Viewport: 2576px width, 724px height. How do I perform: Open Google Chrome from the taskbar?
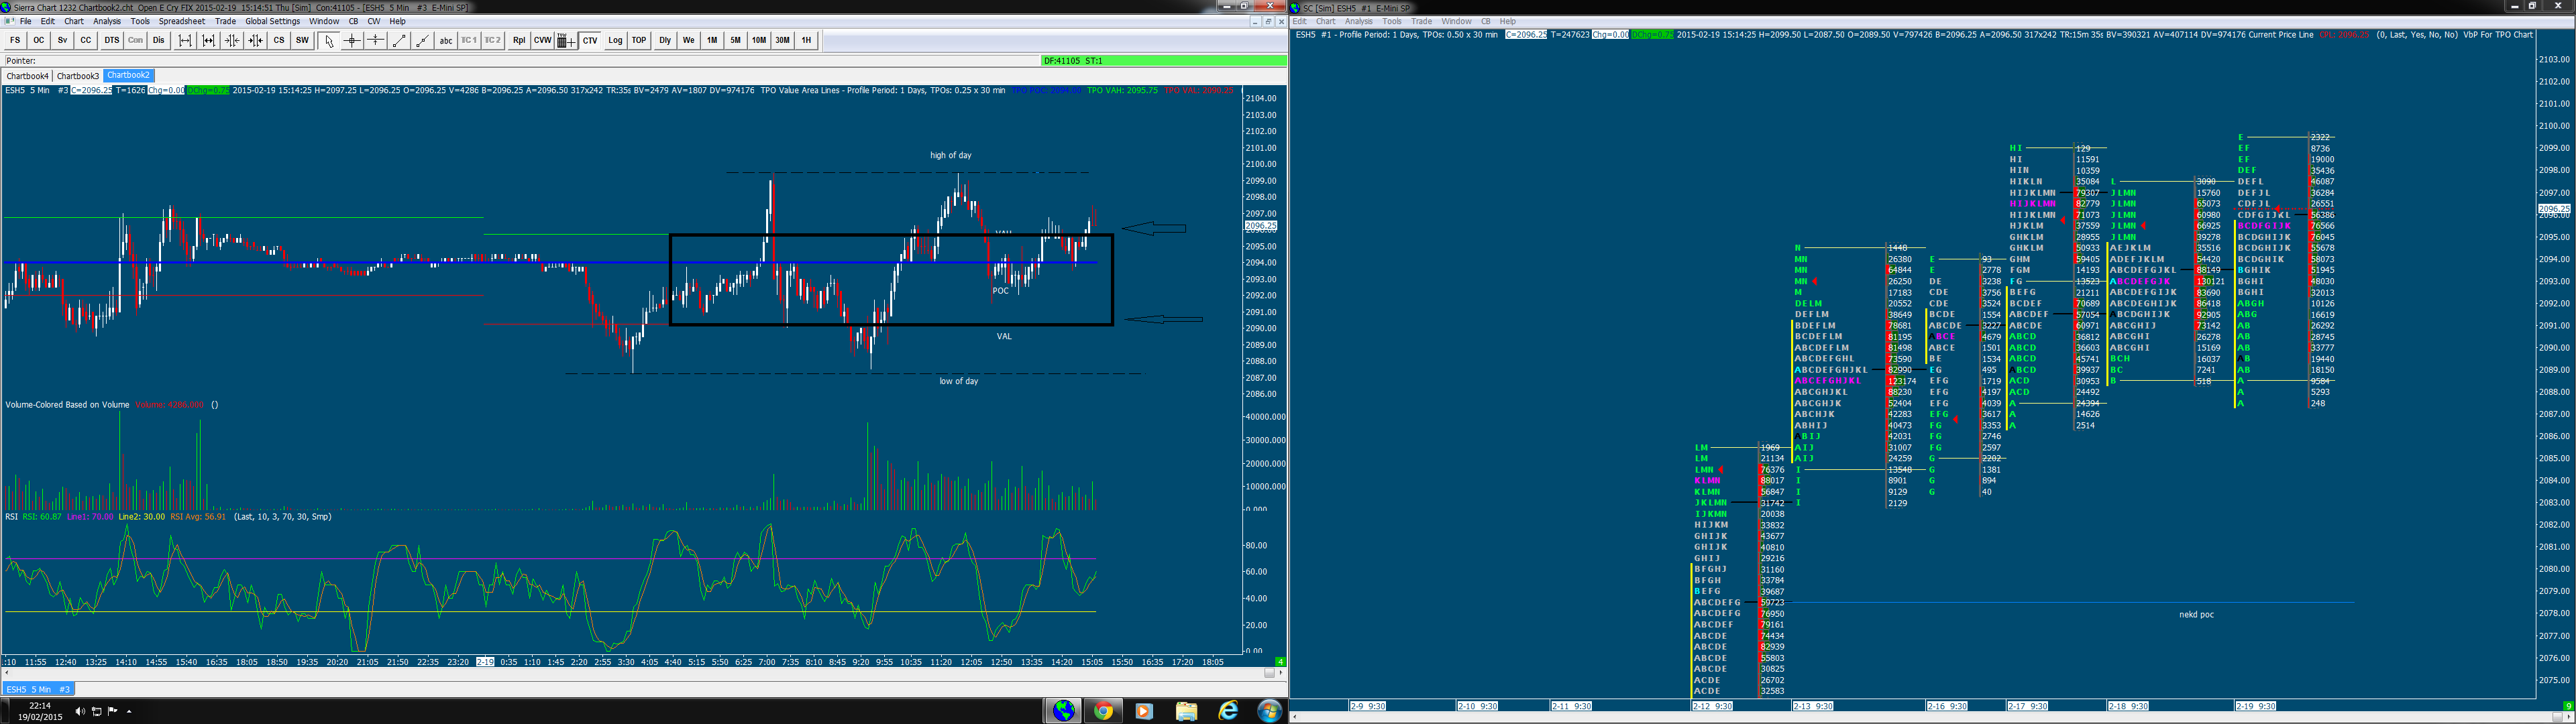1103,711
